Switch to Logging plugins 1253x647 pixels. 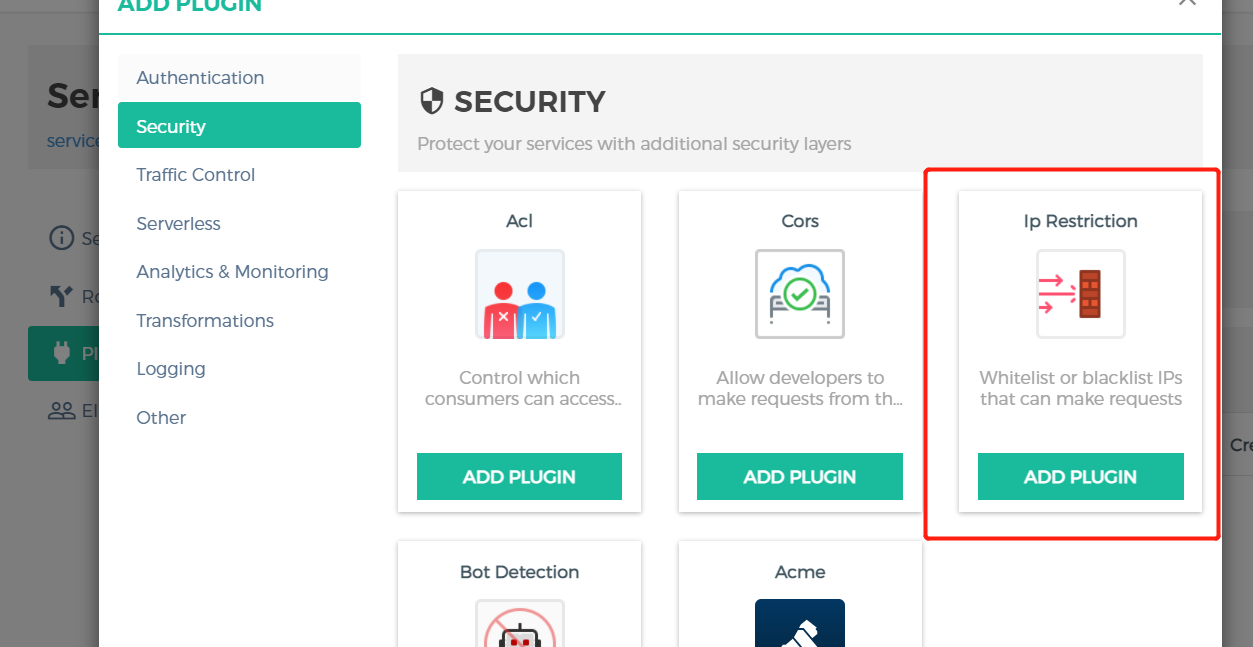point(171,369)
